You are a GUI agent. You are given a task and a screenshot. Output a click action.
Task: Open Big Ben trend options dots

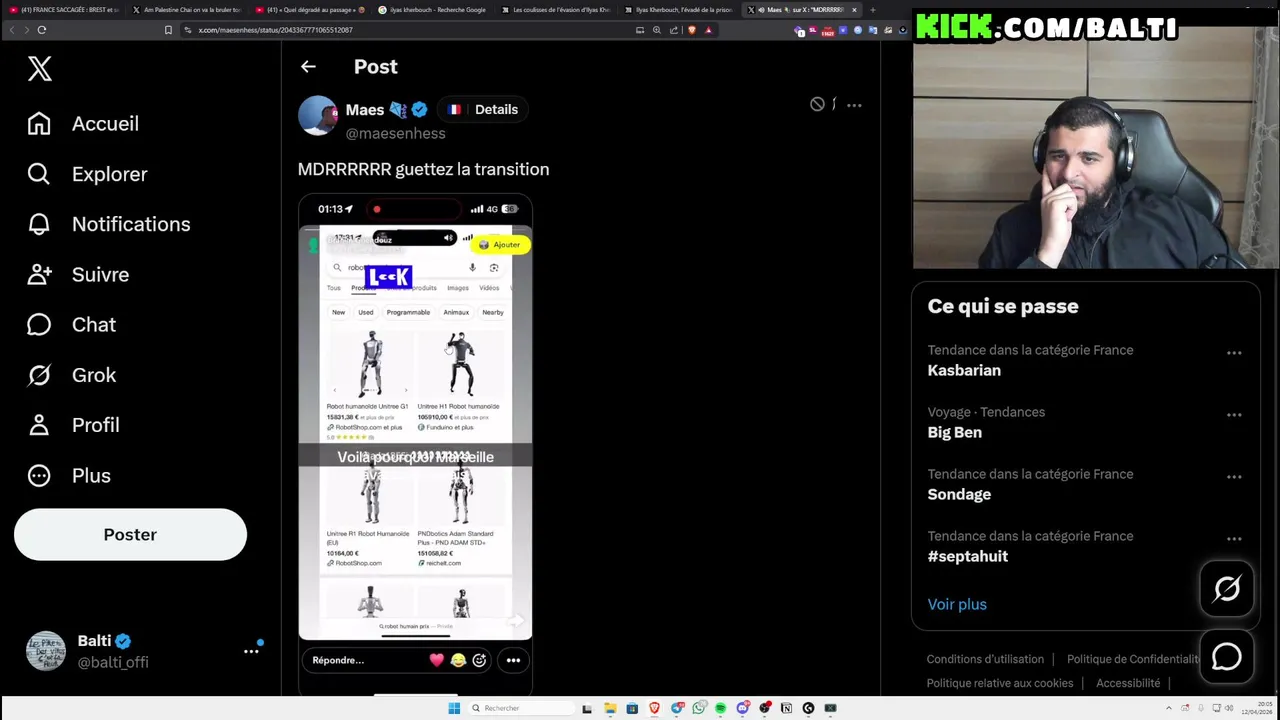tap(1234, 415)
